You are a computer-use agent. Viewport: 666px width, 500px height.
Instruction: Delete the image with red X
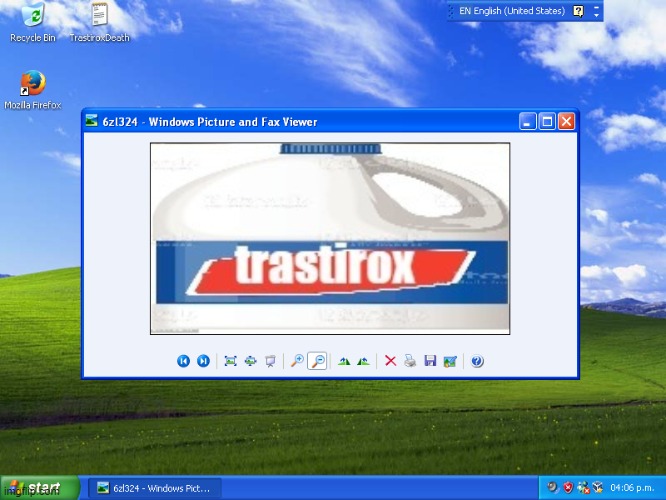(x=390, y=361)
